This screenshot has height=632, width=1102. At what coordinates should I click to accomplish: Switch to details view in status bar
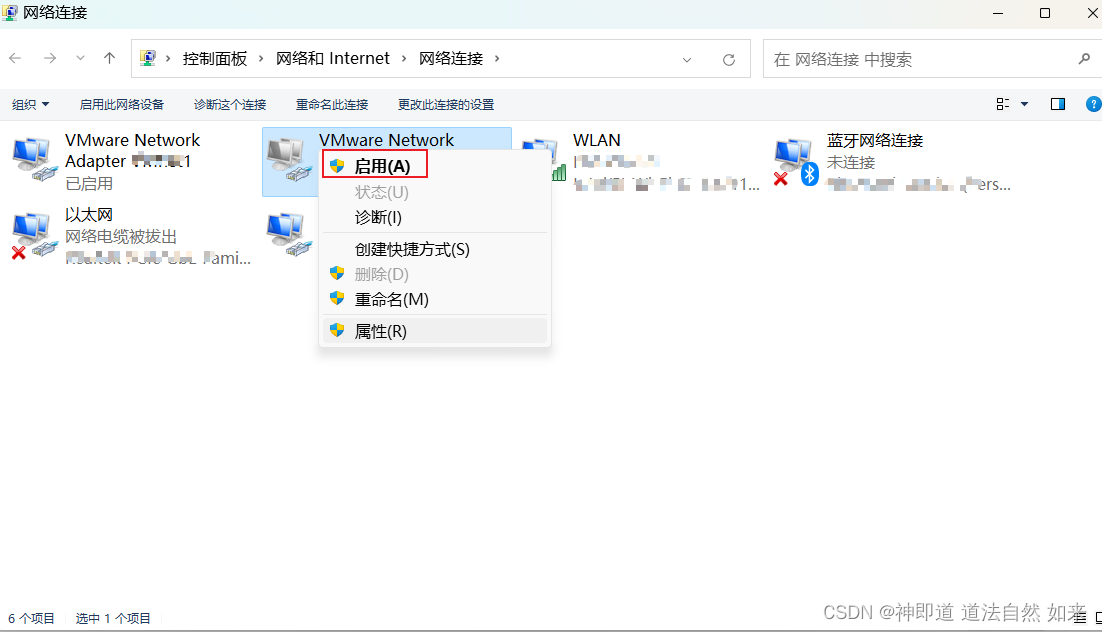(1080, 619)
